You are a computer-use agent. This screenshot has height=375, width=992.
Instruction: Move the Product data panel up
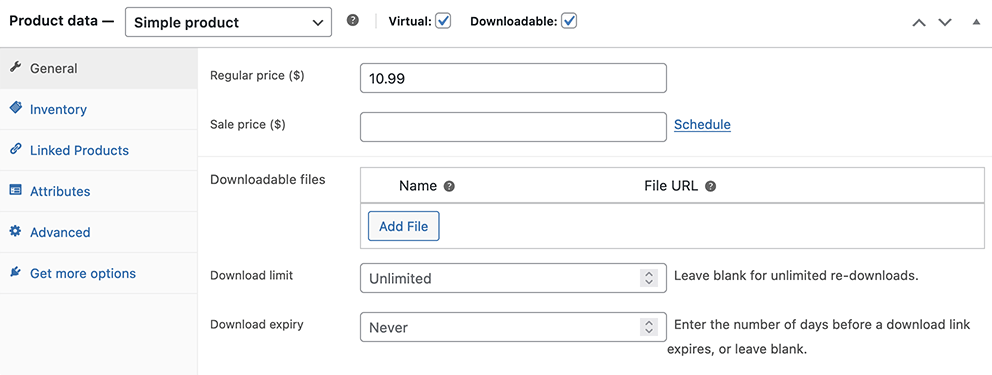[919, 22]
